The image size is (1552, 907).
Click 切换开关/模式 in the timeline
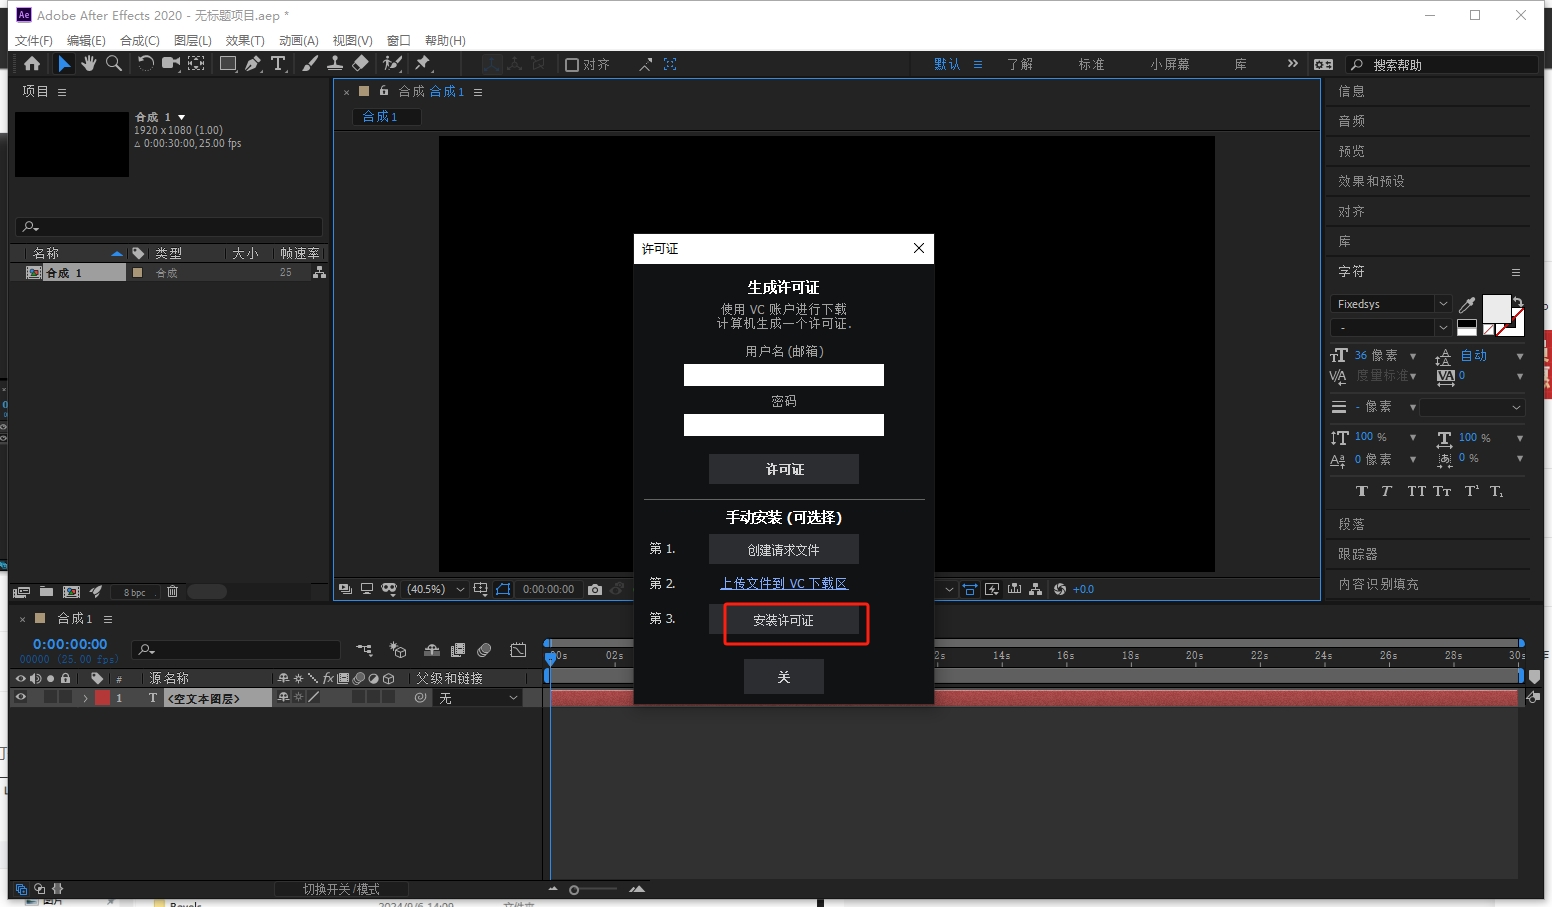pyautogui.click(x=341, y=889)
